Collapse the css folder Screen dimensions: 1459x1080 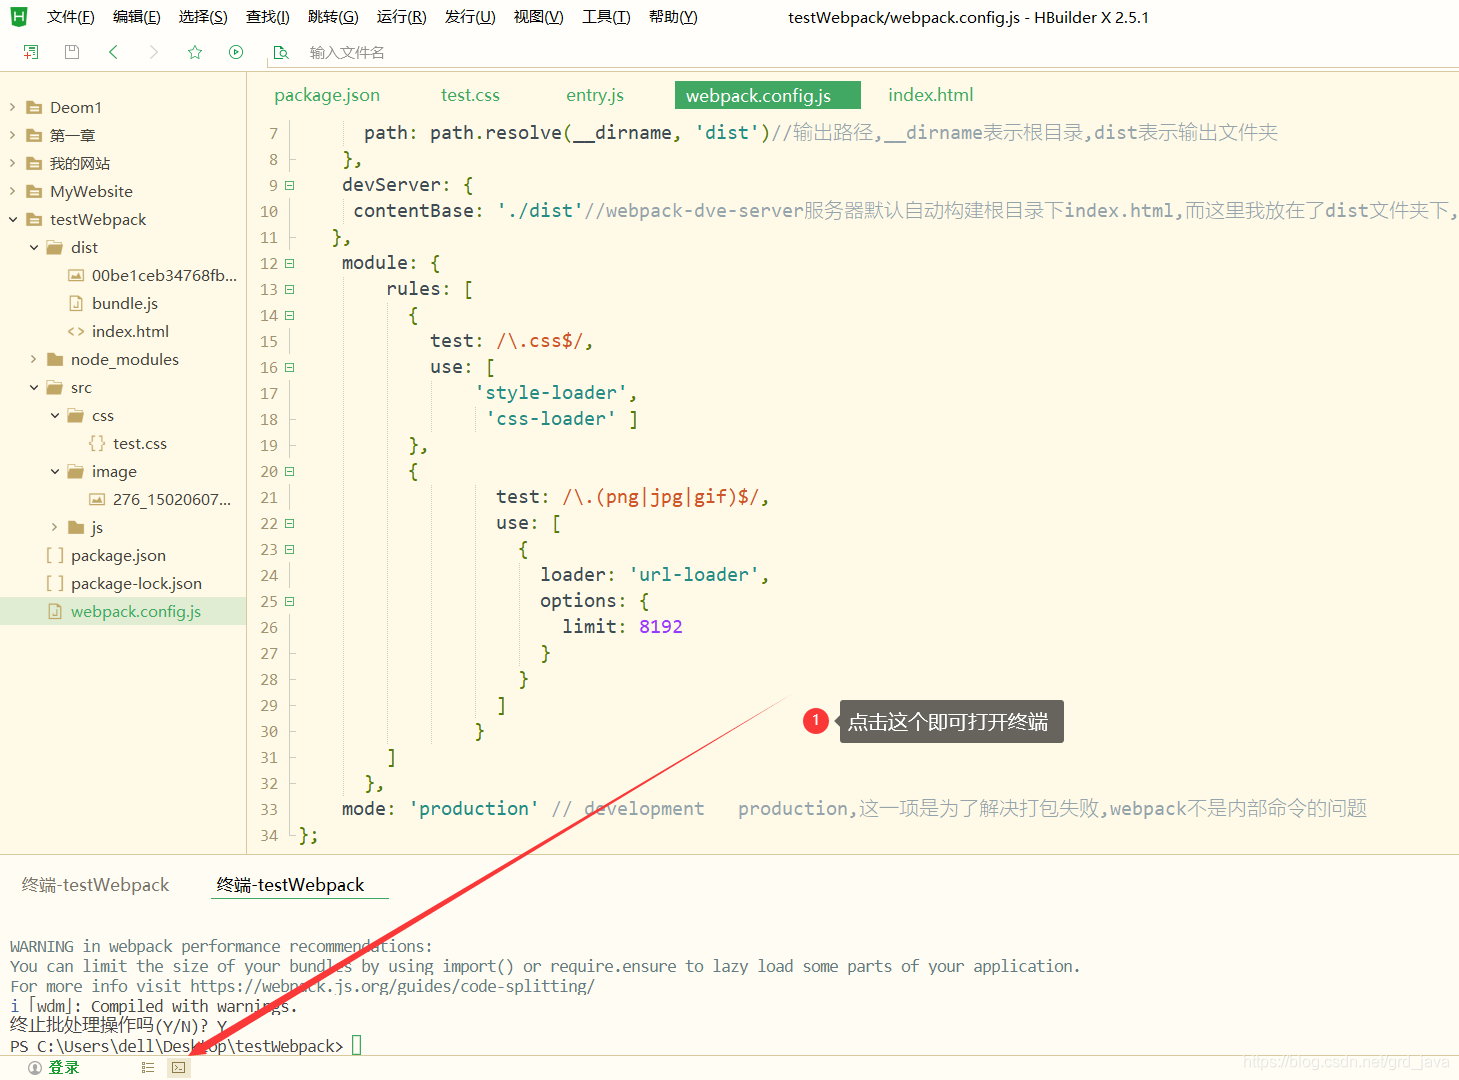pos(54,415)
